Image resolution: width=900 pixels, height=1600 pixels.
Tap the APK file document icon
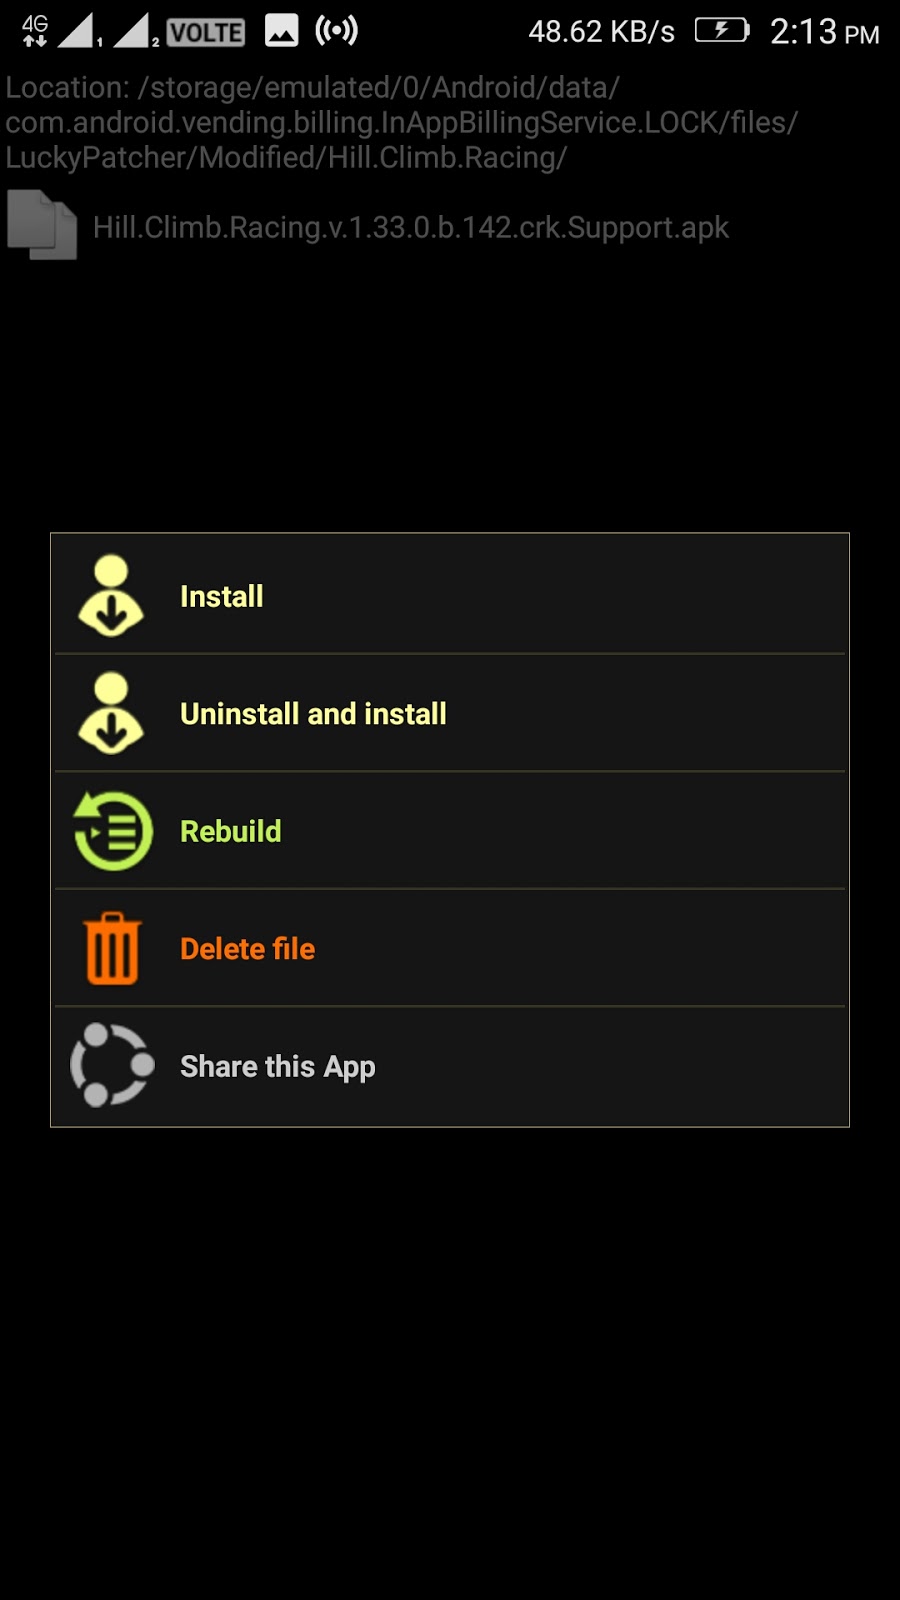point(42,225)
